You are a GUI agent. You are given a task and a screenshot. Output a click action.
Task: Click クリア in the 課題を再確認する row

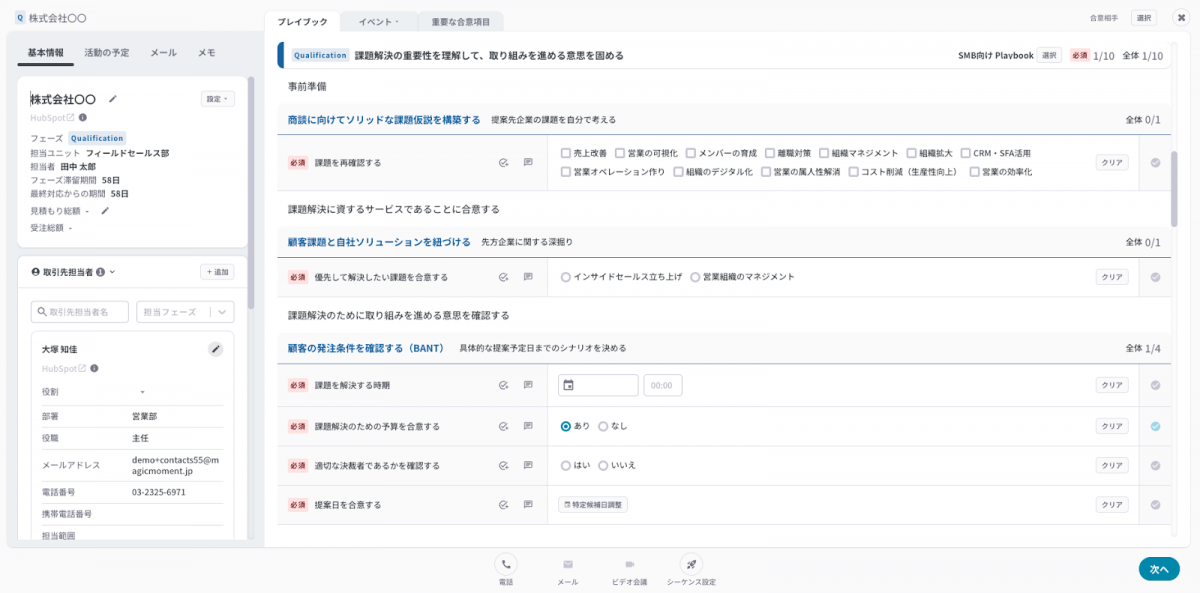pos(1112,162)
